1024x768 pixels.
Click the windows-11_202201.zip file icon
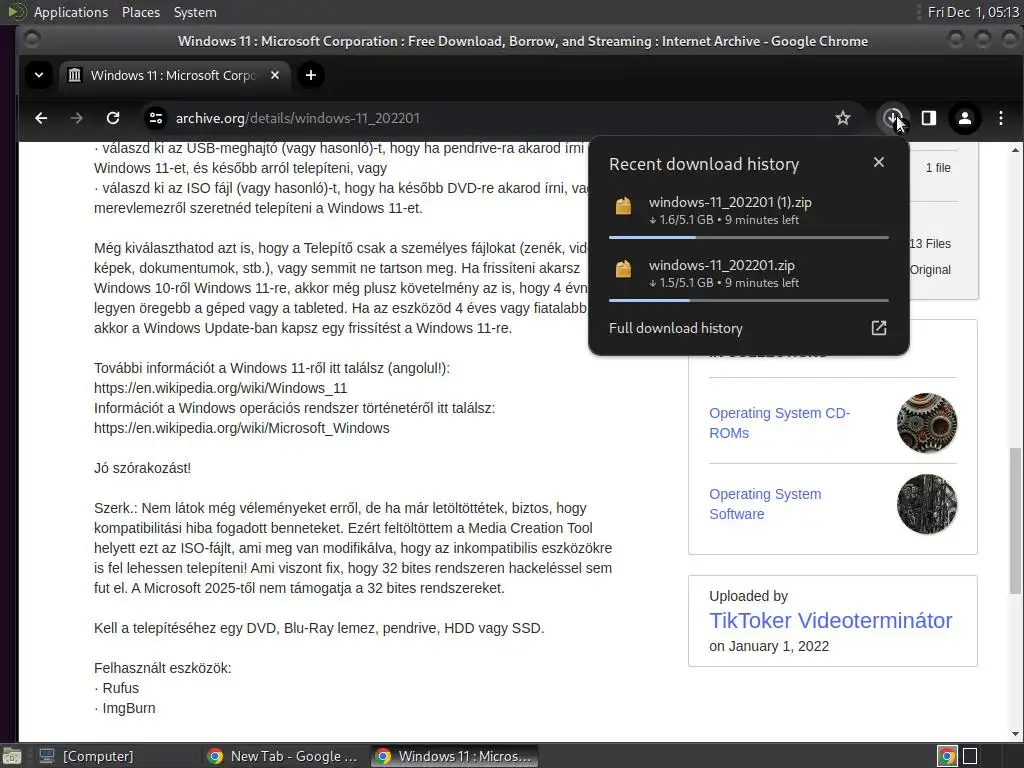click(624, 269)
